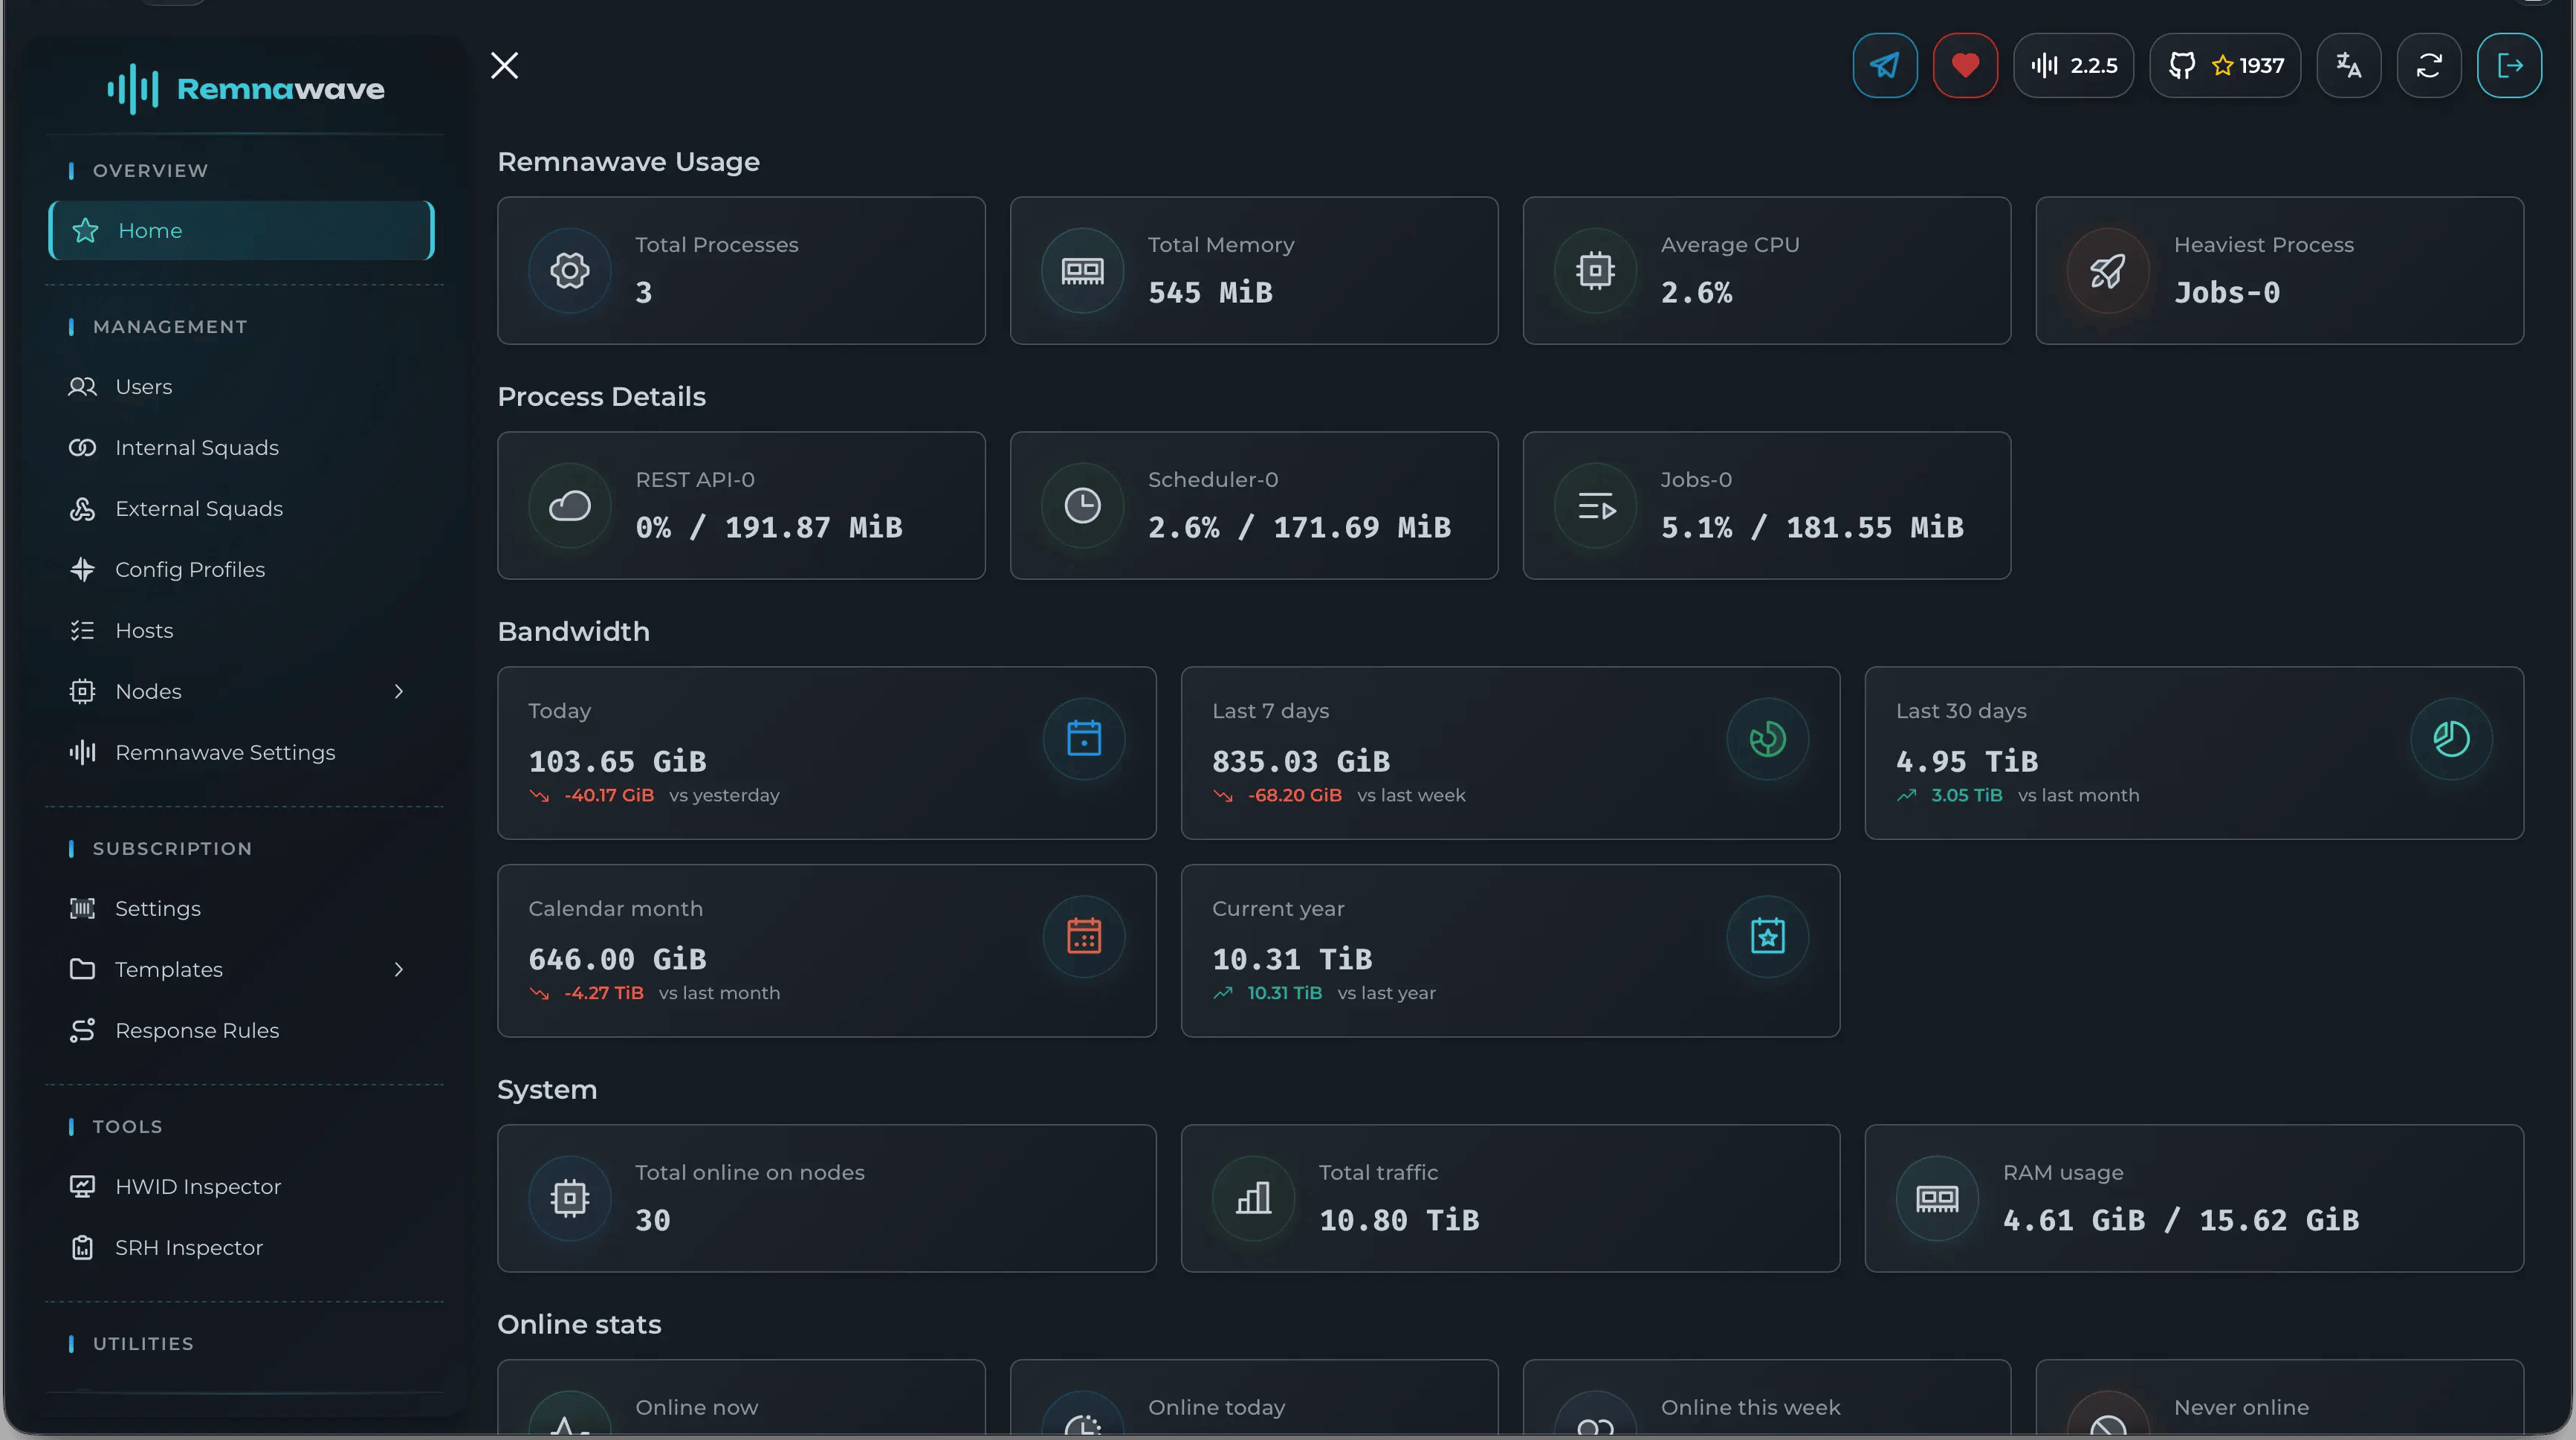Image resolution: width=2576 pixels, height=1440 pixels.
Task: Click the 646.00 GiB value
Action: 618,960
